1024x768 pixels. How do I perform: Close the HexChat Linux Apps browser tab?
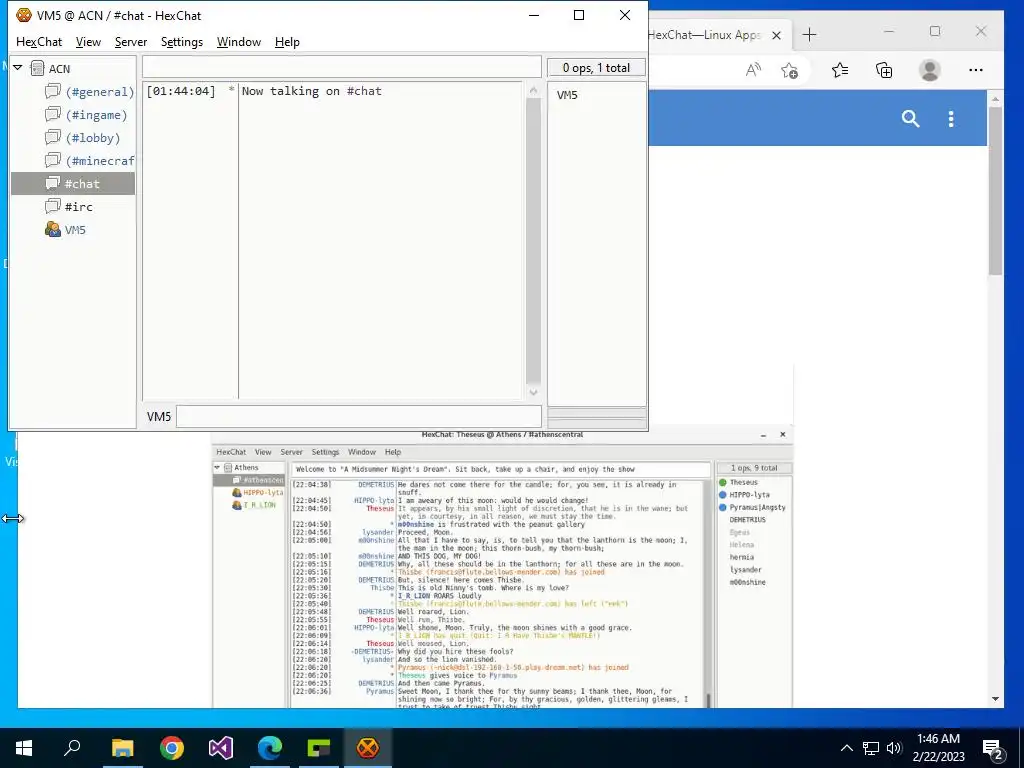click(x=776, y=35)
